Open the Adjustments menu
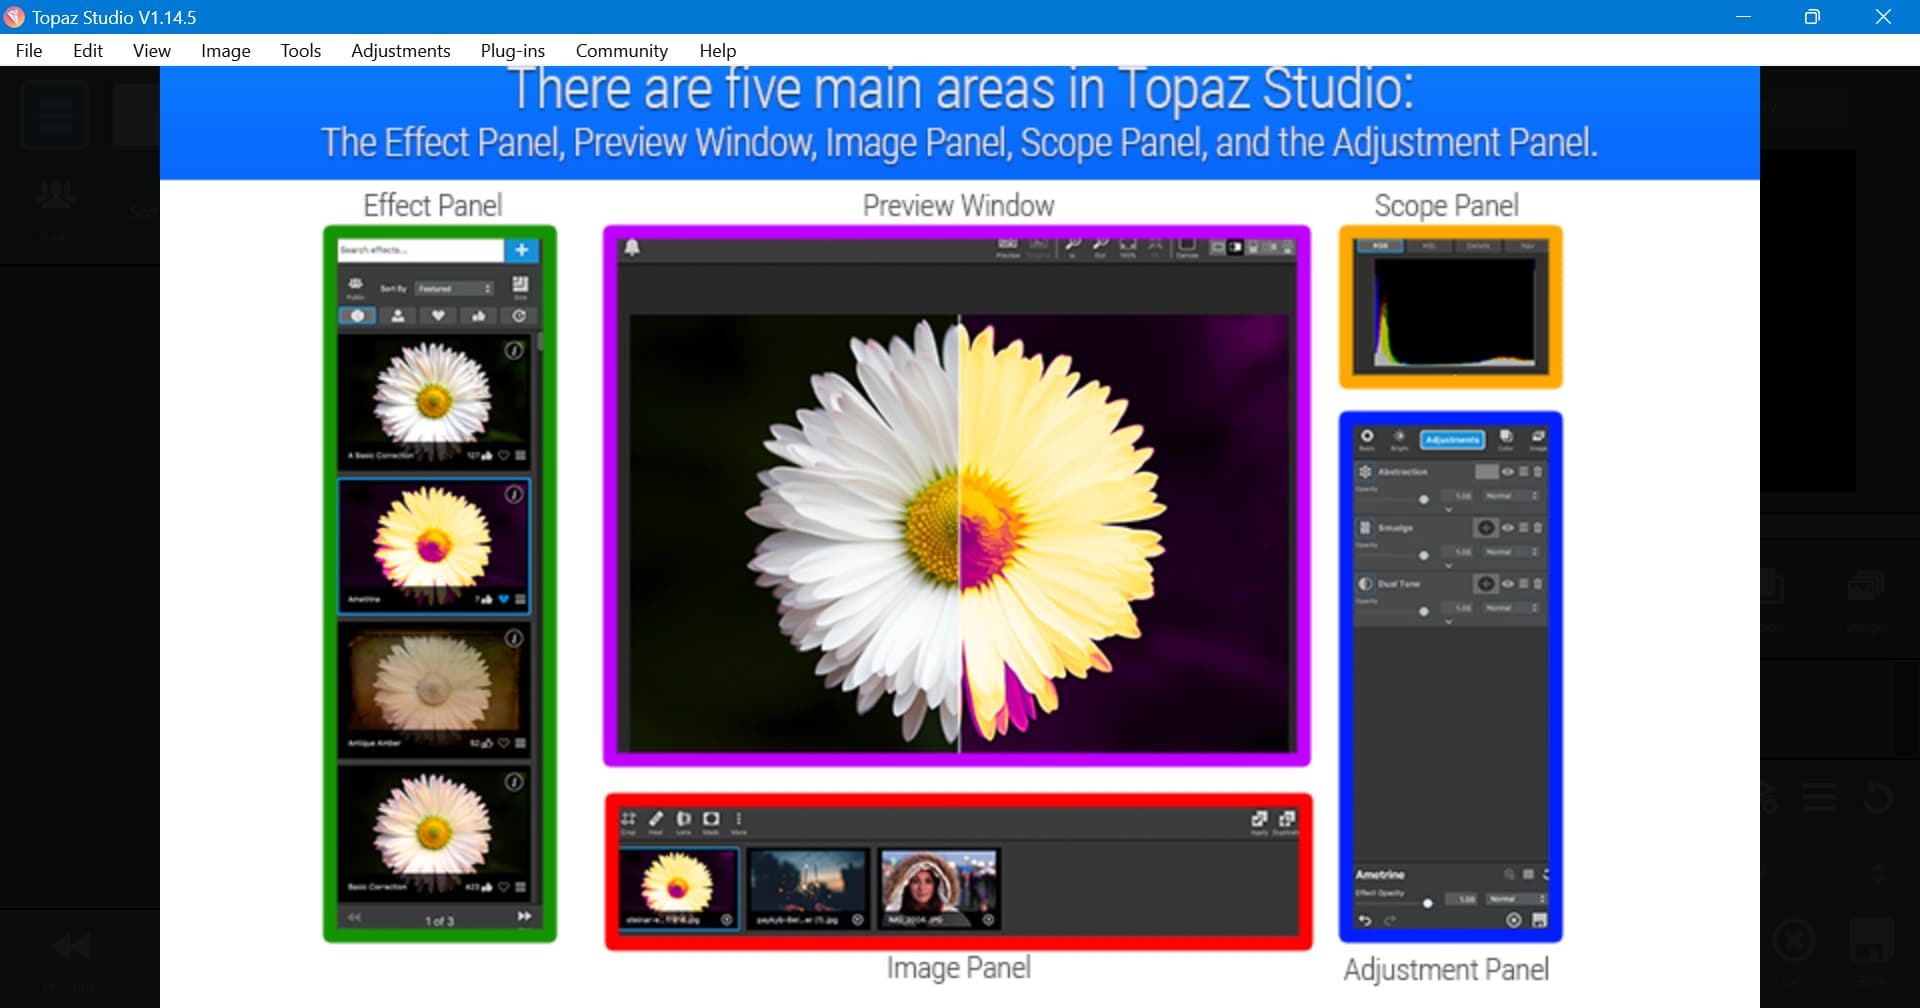The width and height of the screenshot is (1920, 1008). [401, 51]
